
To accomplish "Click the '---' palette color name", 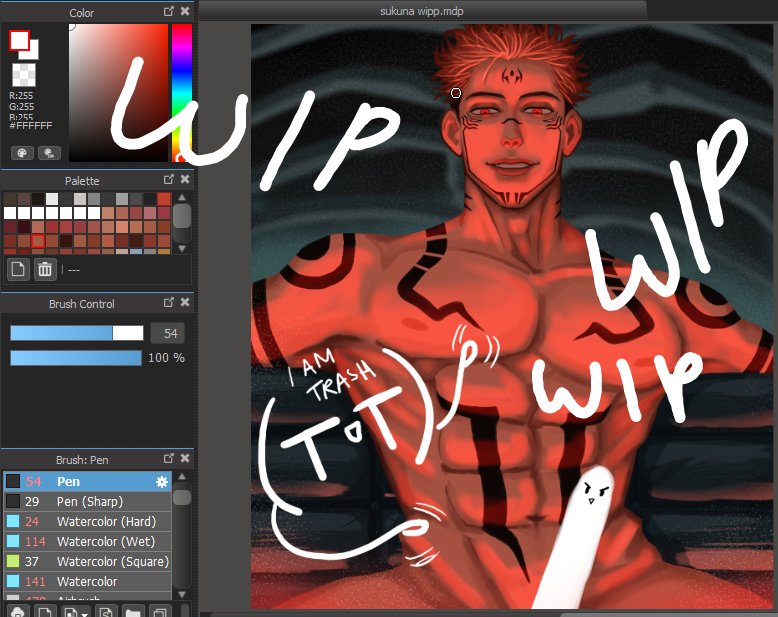I will tap(74, 270).
